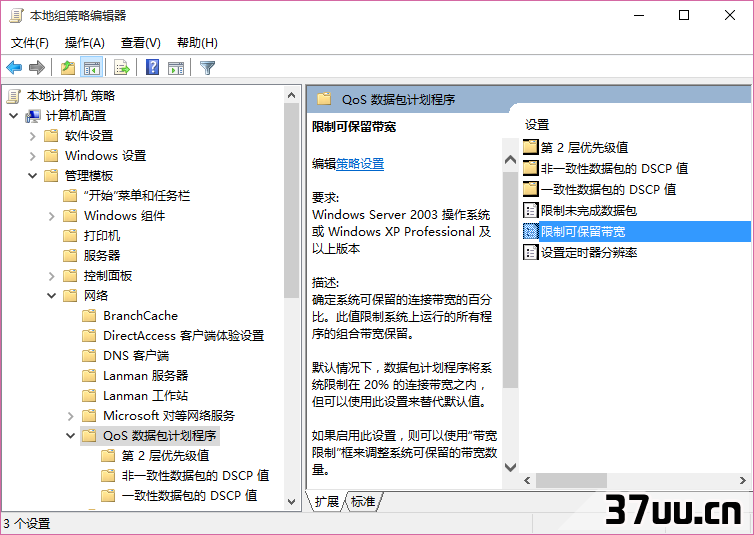Image resolution: width=754 pixels, height=535 pixels.
Task: Select 第 2 层优先级值 under QoS in tree
Action: pos(165,456)
